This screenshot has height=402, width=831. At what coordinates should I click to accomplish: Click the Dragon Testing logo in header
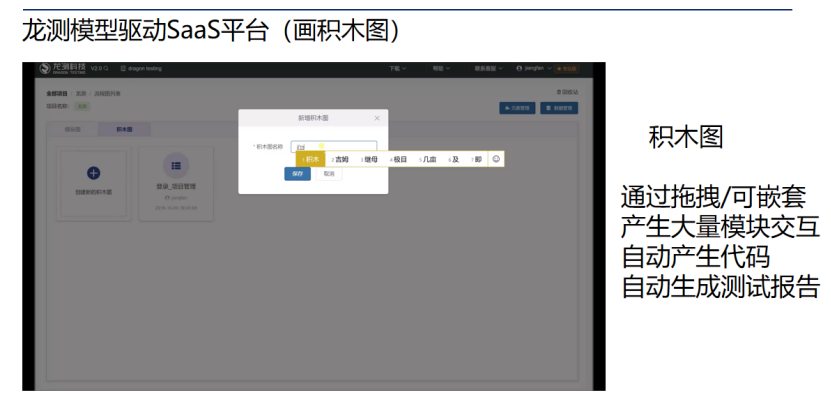[x=63, y=69]
